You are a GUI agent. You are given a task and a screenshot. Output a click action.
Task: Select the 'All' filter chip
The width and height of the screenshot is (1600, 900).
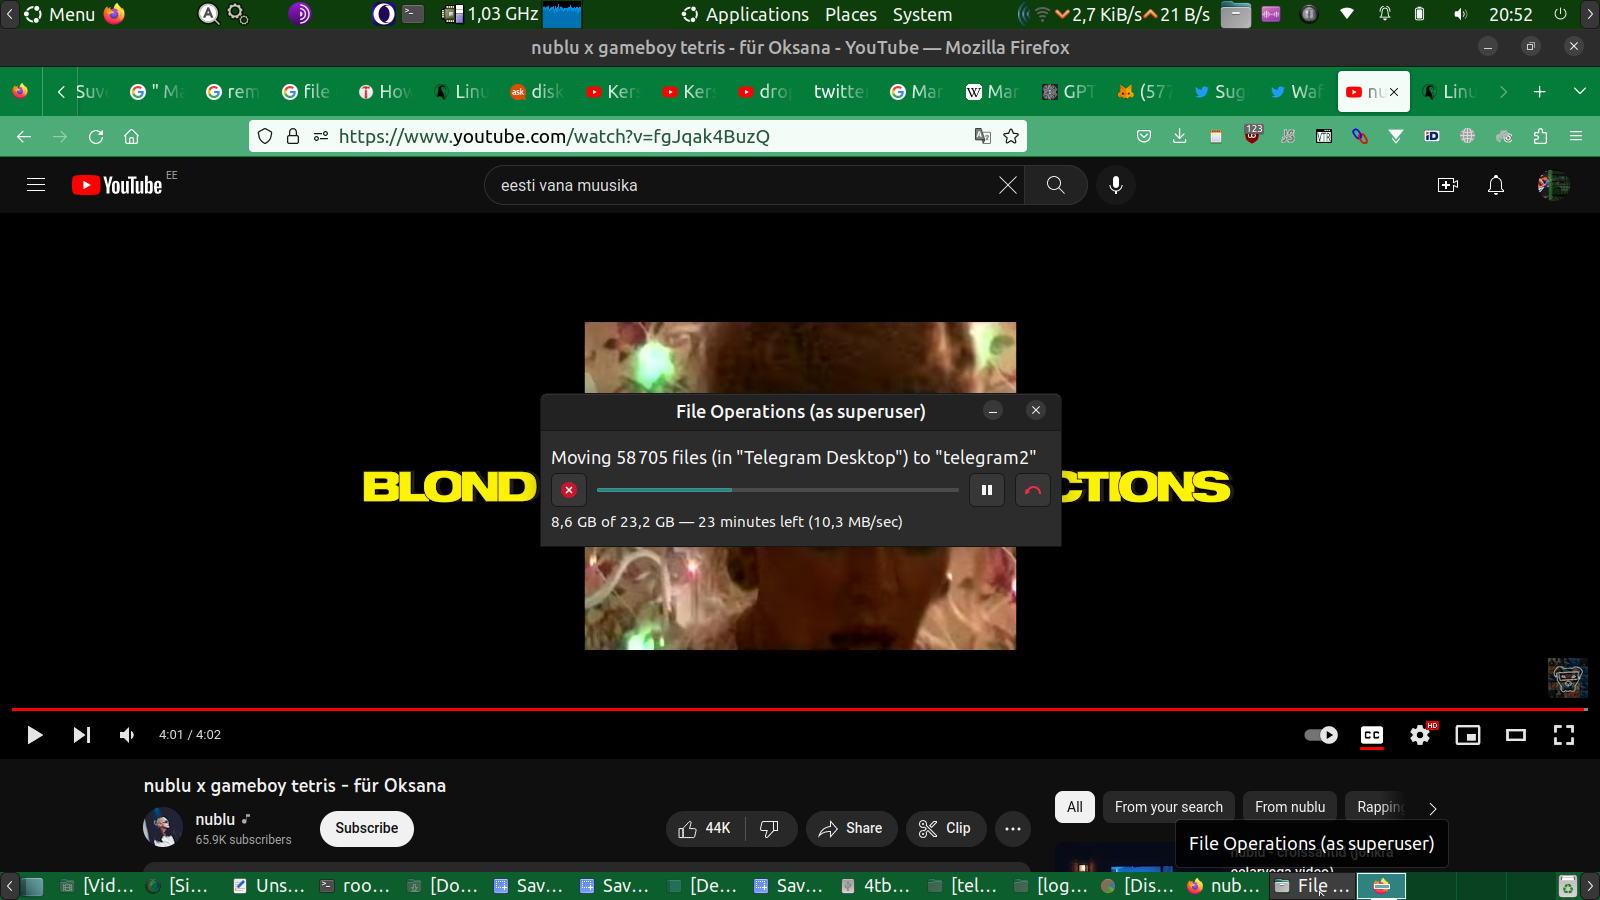point(1075,807)
